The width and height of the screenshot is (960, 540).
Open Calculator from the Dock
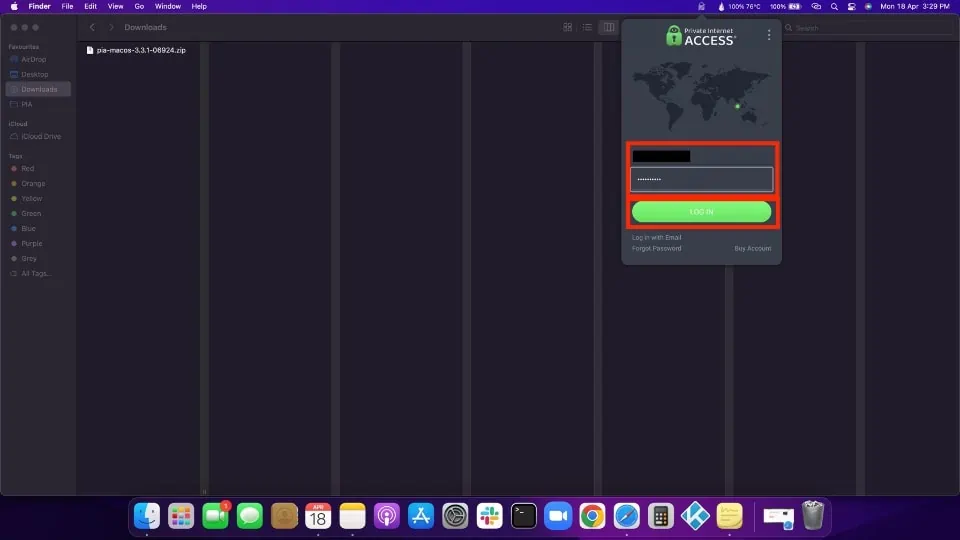[661, 516]
